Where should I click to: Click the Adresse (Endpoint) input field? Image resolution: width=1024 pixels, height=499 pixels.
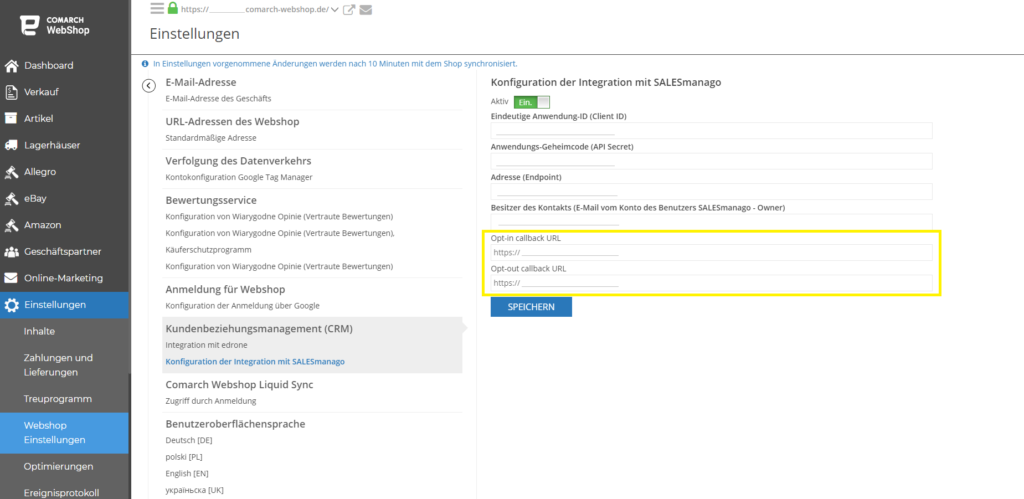click(711, 191)
